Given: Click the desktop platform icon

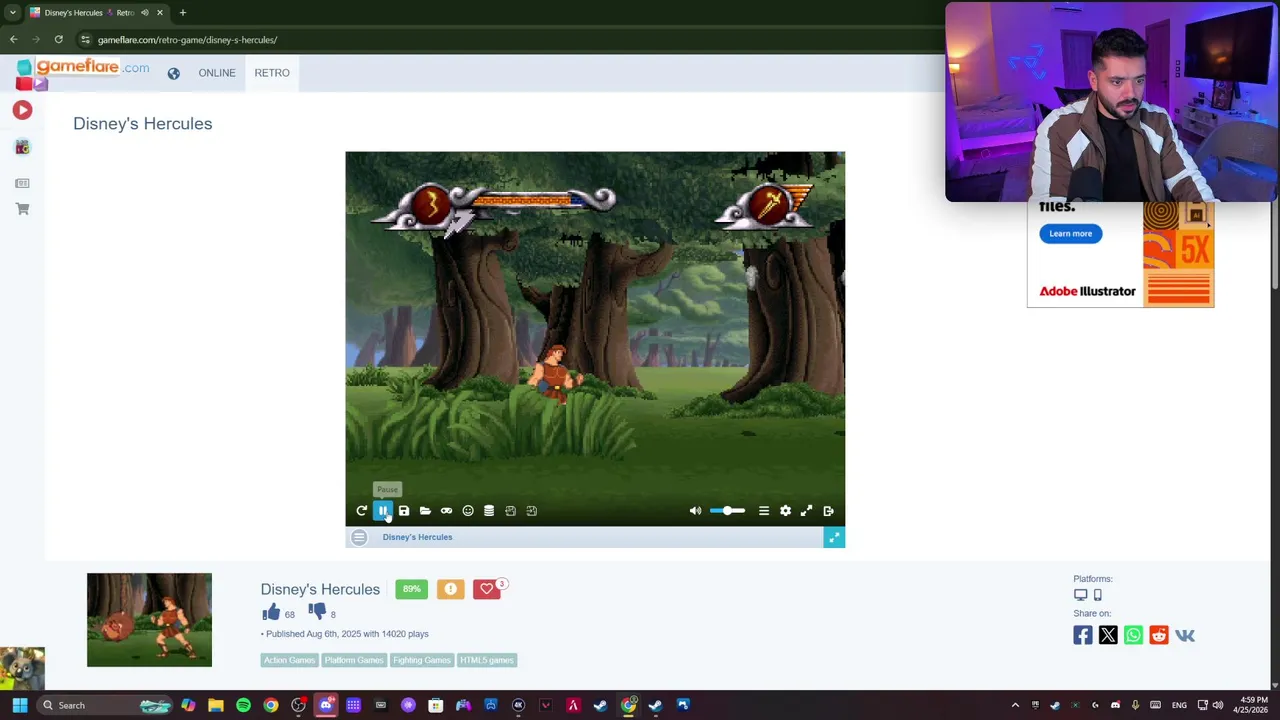Looking at the screenshot, I should (1081, 595).
